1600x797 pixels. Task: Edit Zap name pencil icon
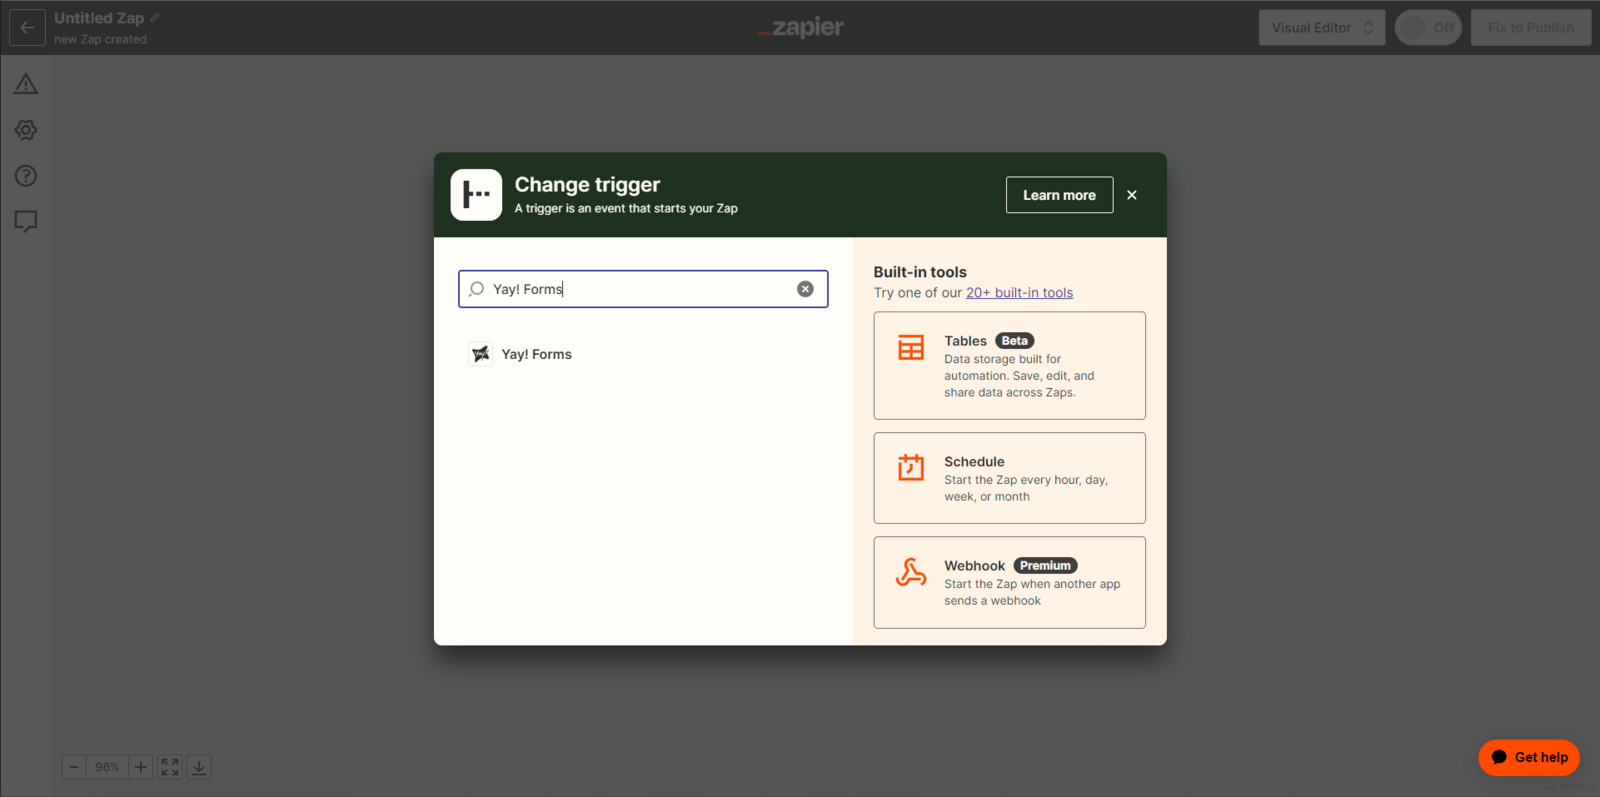155,18
